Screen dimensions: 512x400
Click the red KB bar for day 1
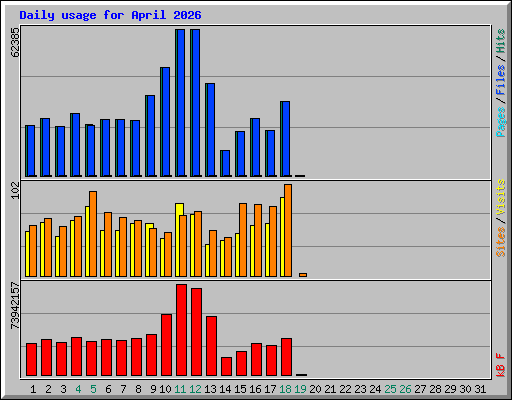[x=32, y=359]
